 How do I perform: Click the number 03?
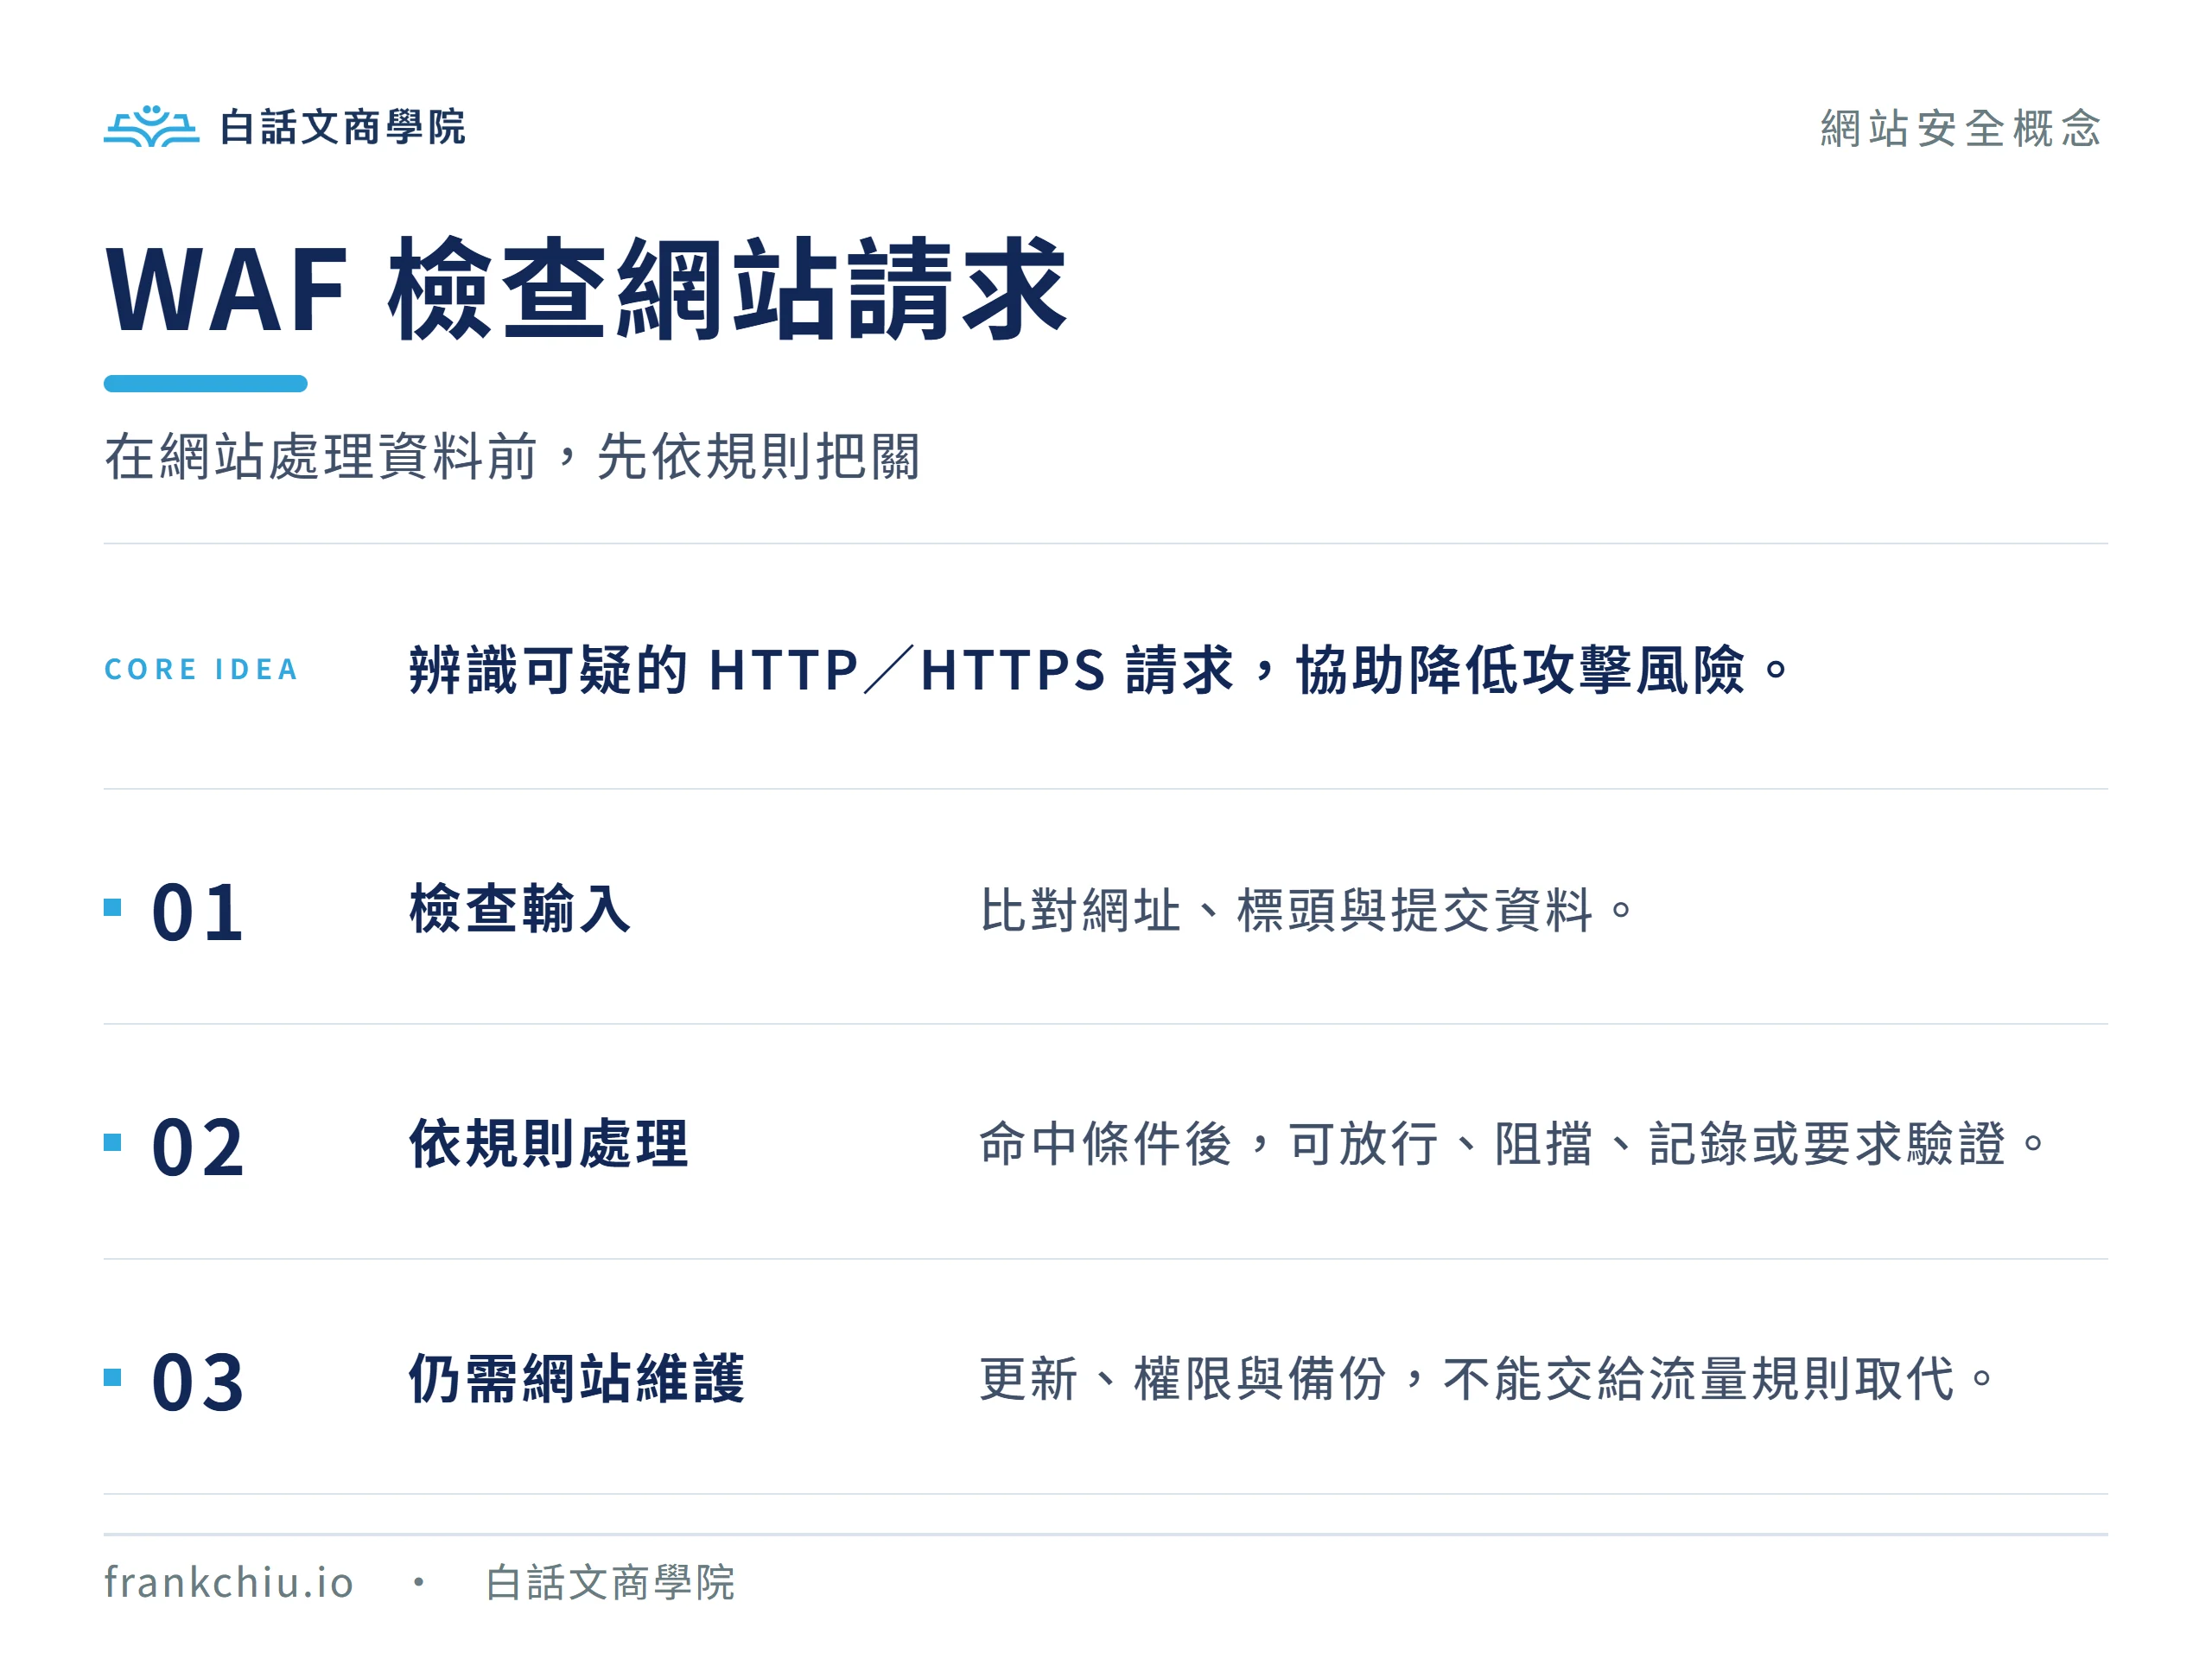(197, 1382)
